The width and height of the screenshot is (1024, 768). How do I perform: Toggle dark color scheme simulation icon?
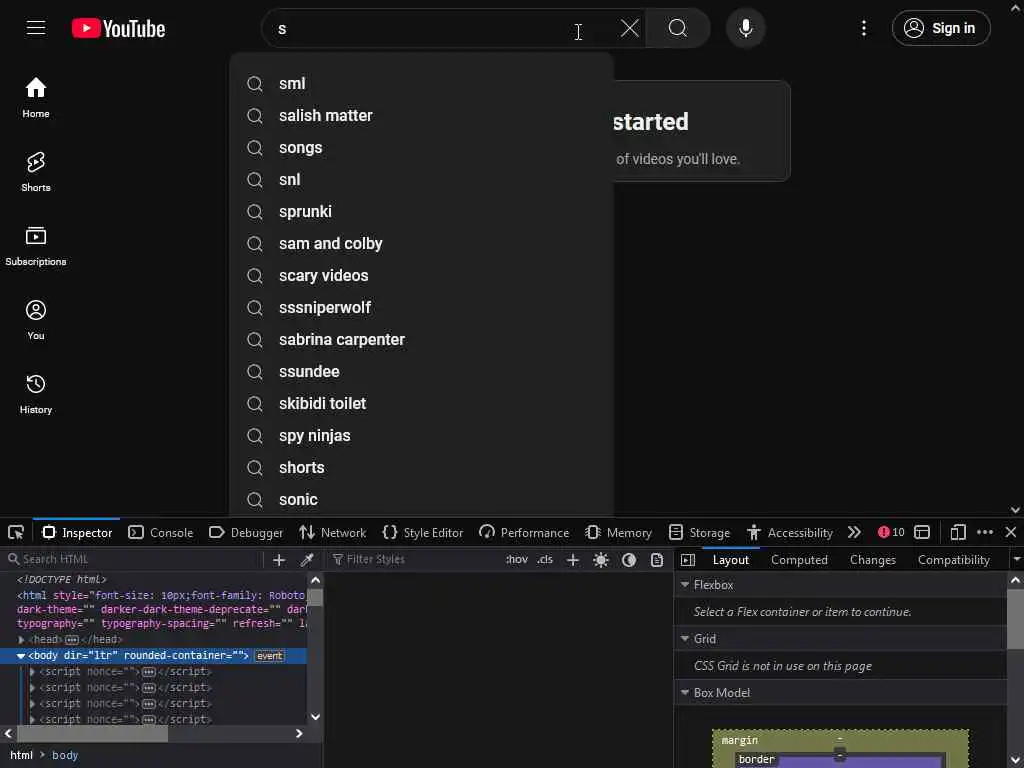(x=629, y=560)
